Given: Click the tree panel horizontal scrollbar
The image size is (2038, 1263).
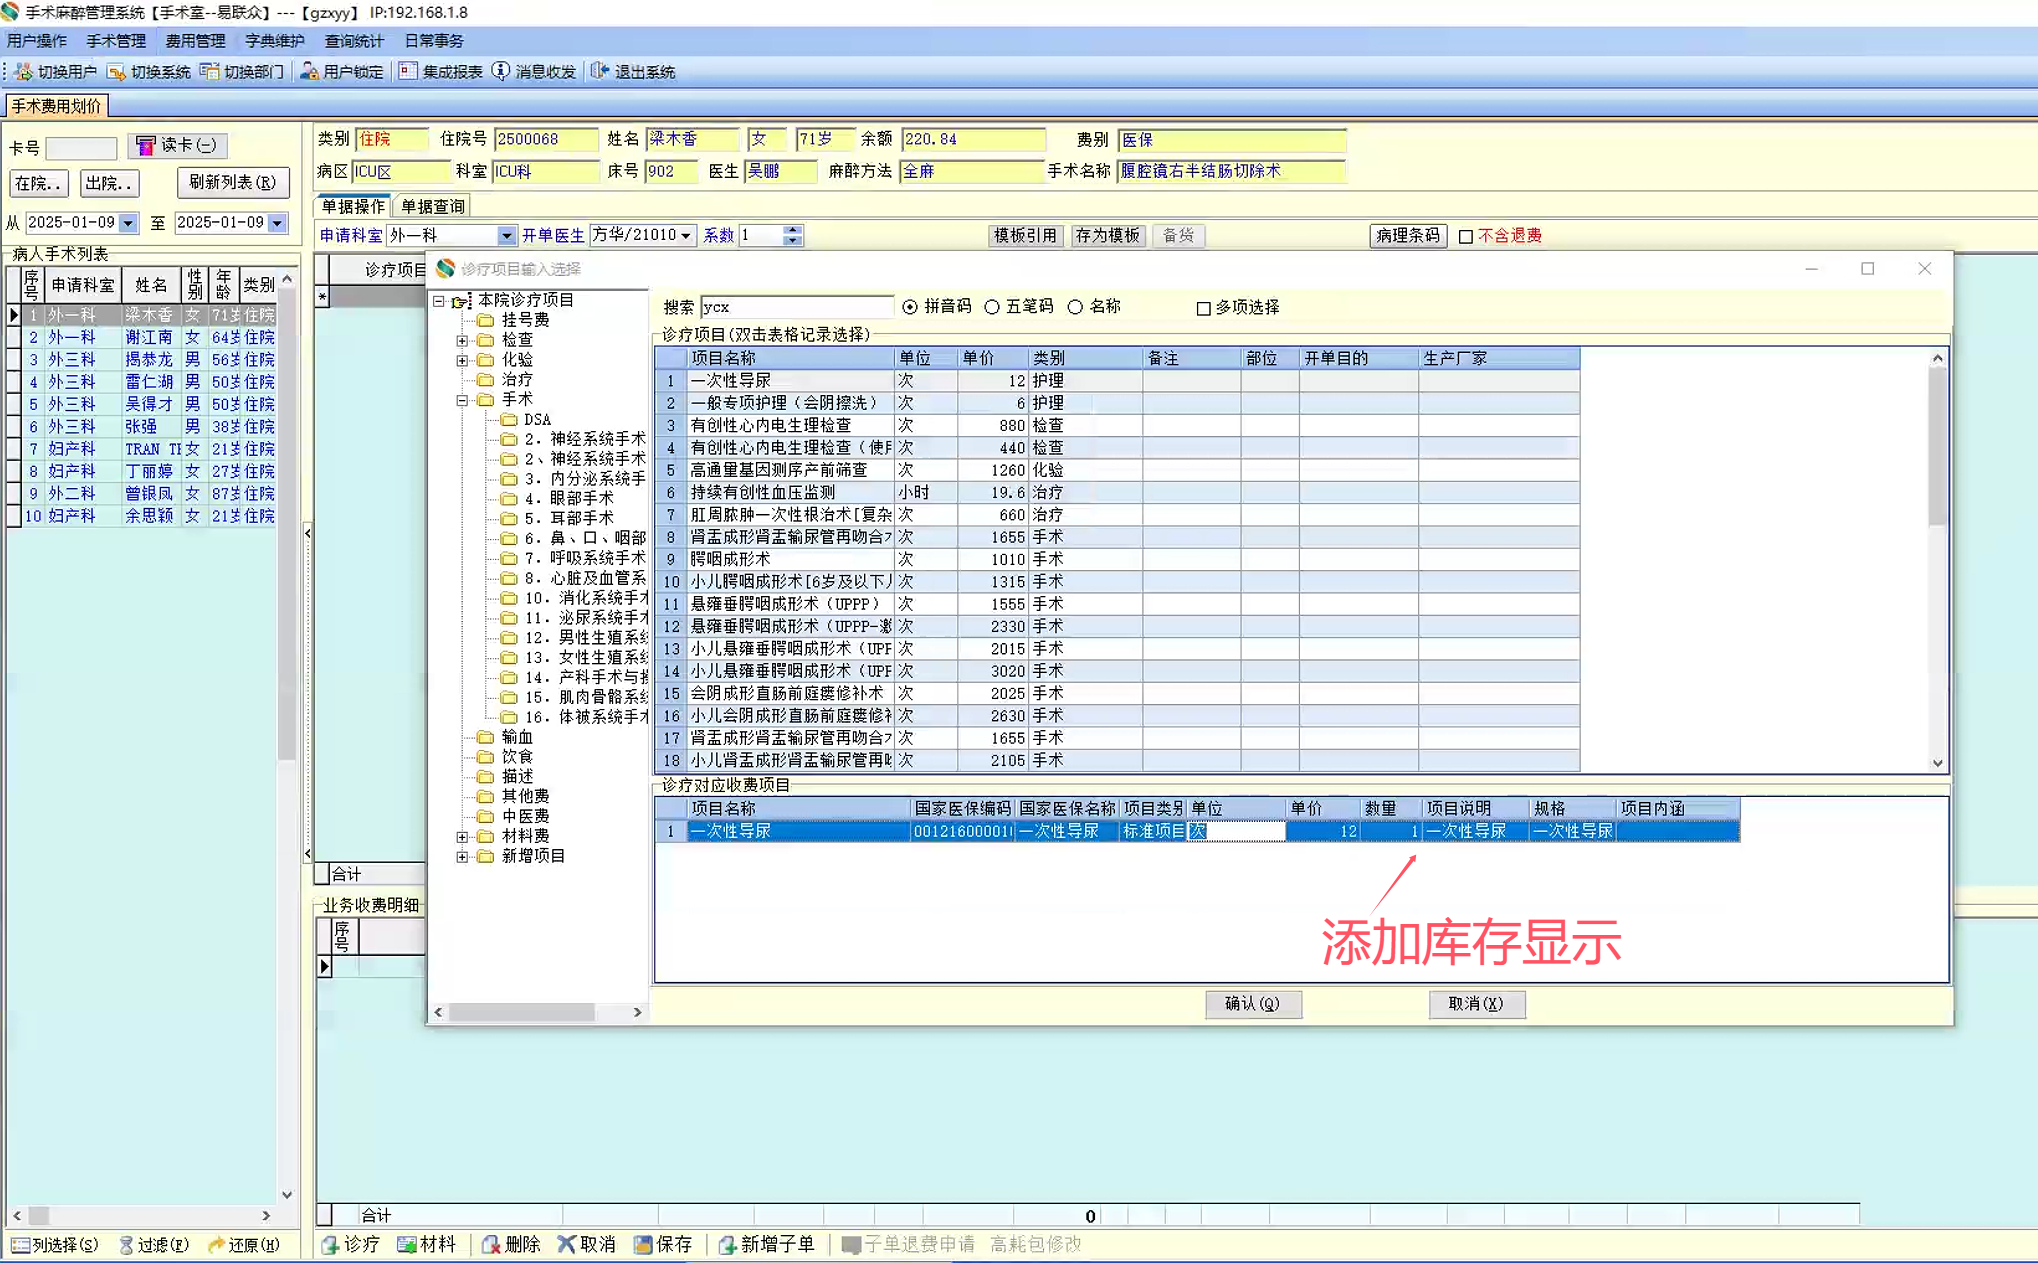Looking at the screenshot, I should (521, 1013).
